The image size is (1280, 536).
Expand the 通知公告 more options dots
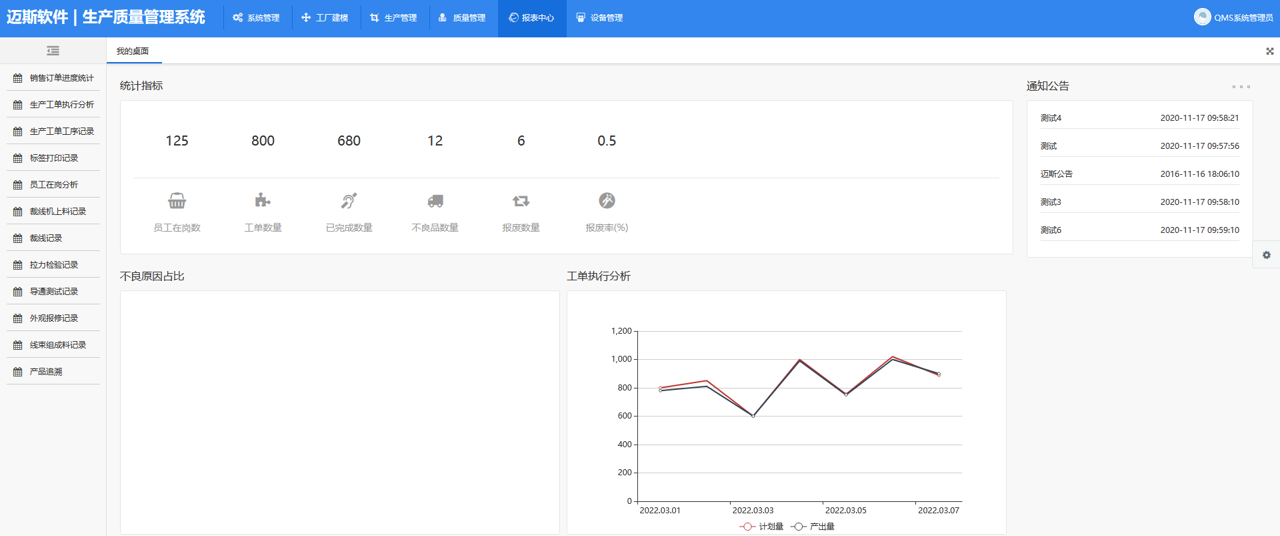pyautogui.click(x=1241, y=87)
